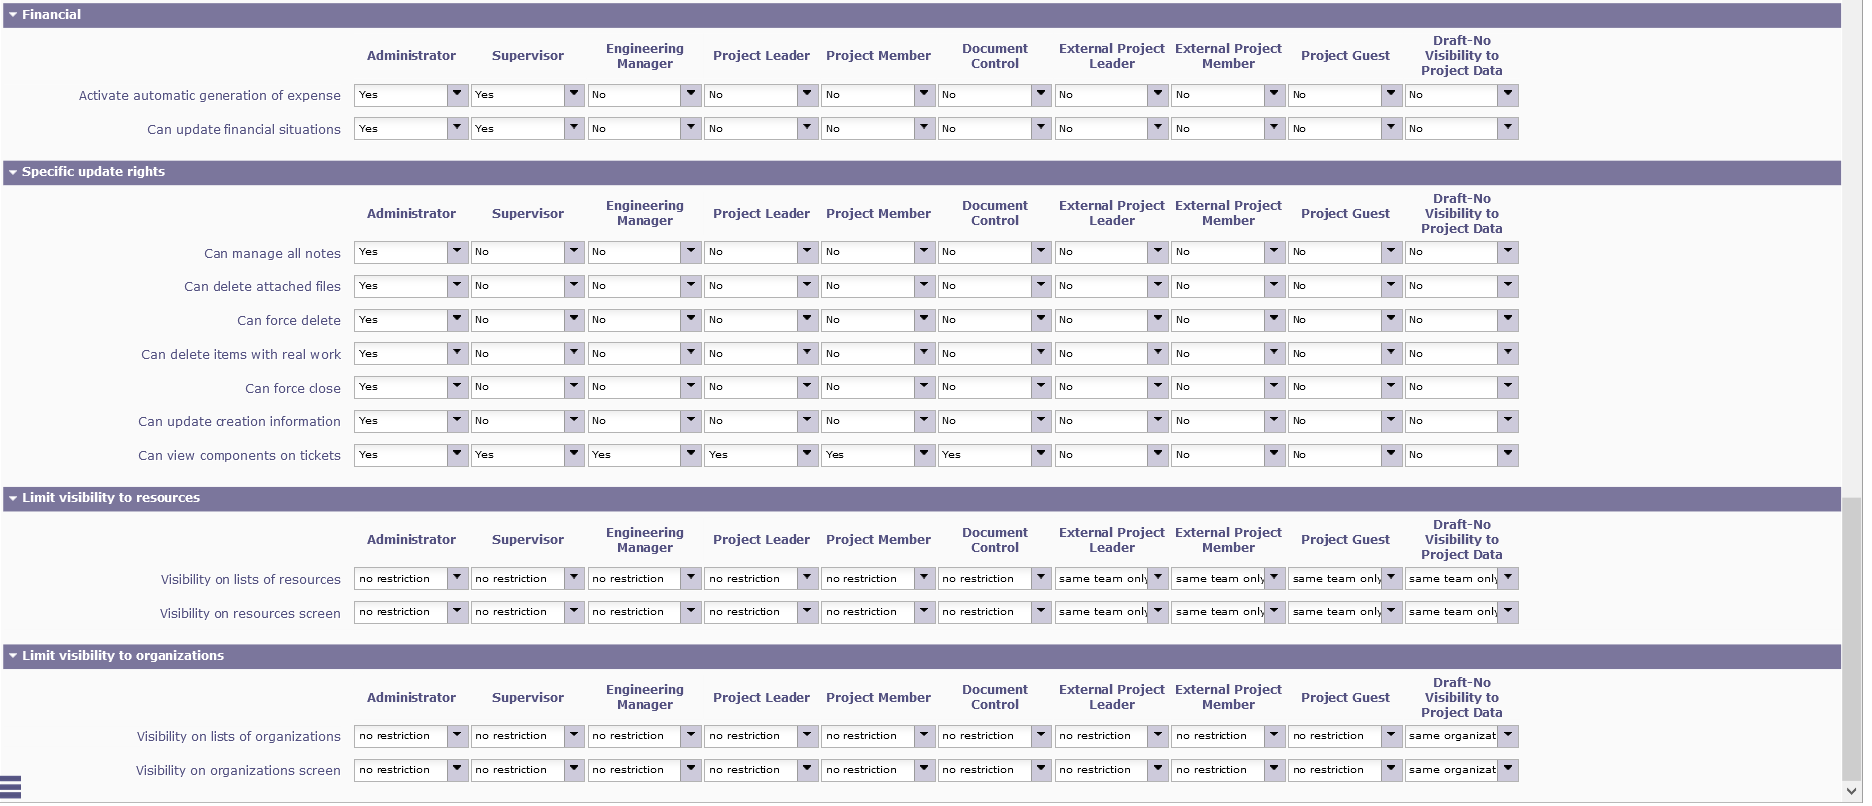Viewport: 1872px width, 806px height.
Task: Collapse the Financial section
Action: coord(13,15)
